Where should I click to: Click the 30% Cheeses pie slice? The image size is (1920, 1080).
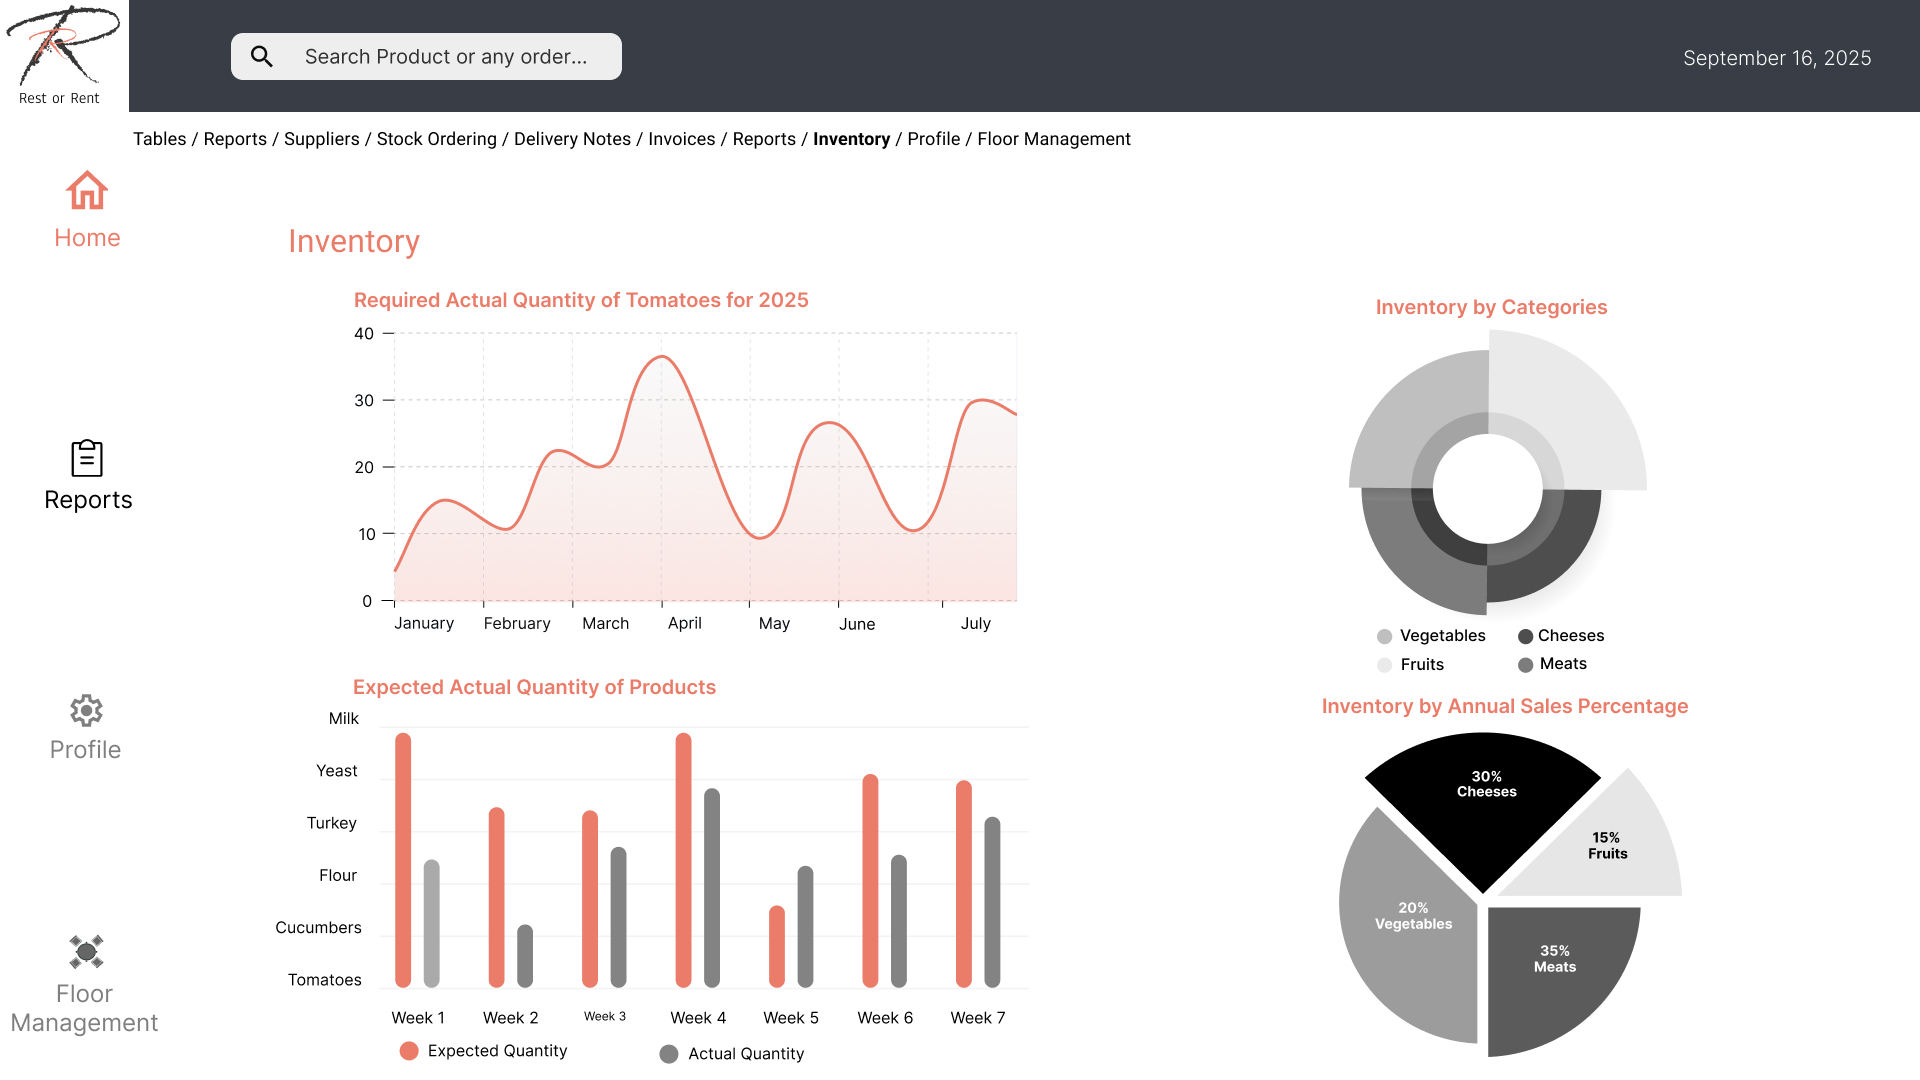pos(1484,810)
